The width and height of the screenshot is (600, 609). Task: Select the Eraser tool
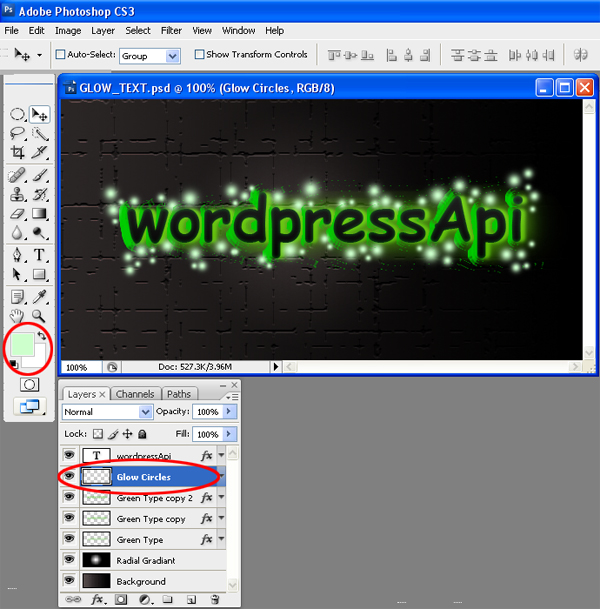[17, 213]
